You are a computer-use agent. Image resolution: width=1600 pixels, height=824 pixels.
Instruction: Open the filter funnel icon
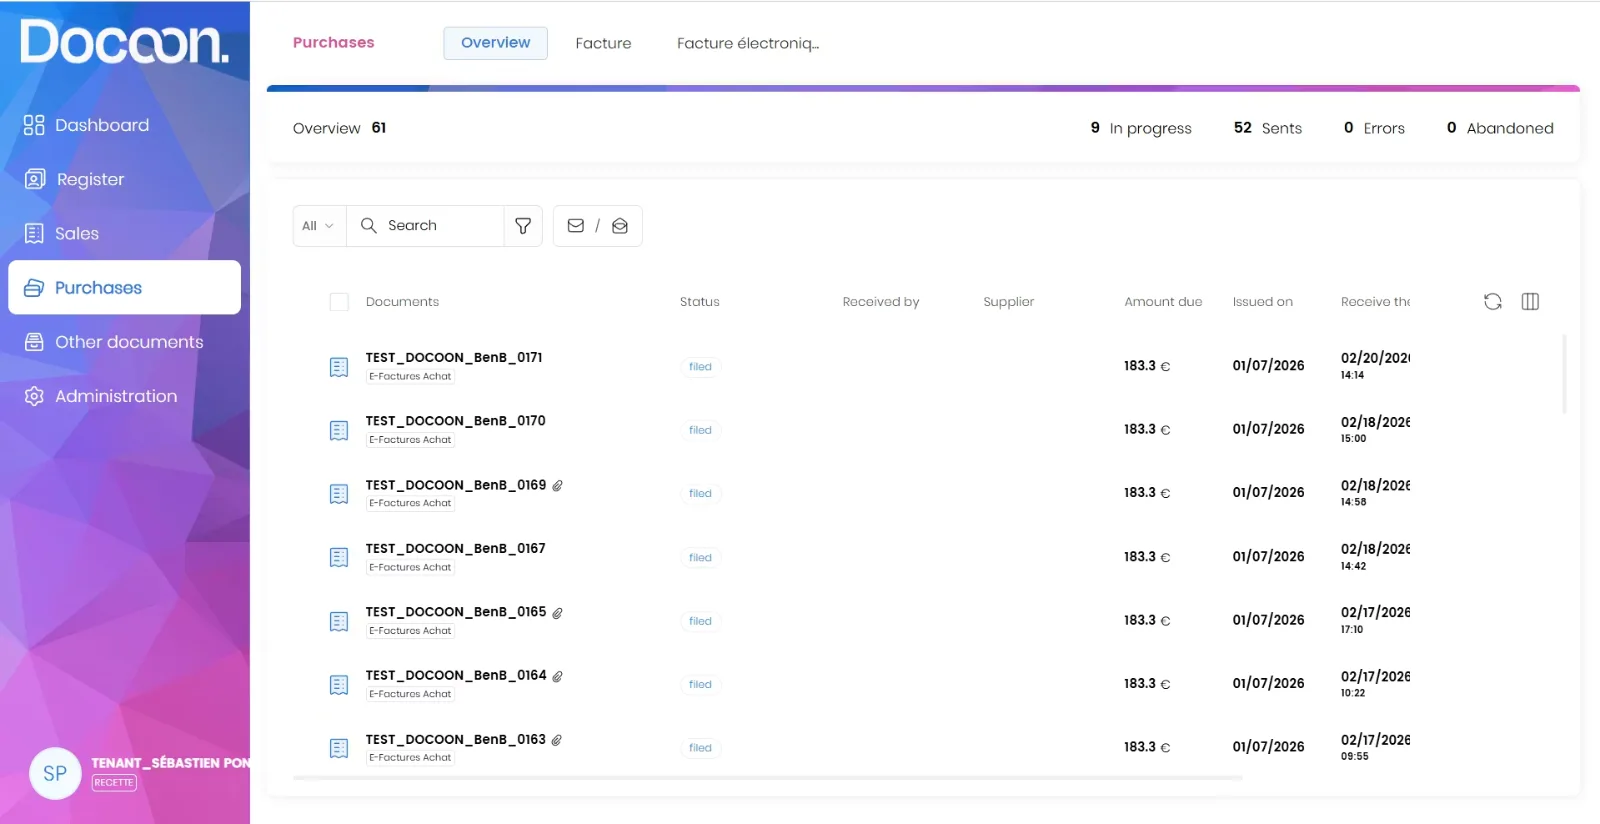click(523, 226)
